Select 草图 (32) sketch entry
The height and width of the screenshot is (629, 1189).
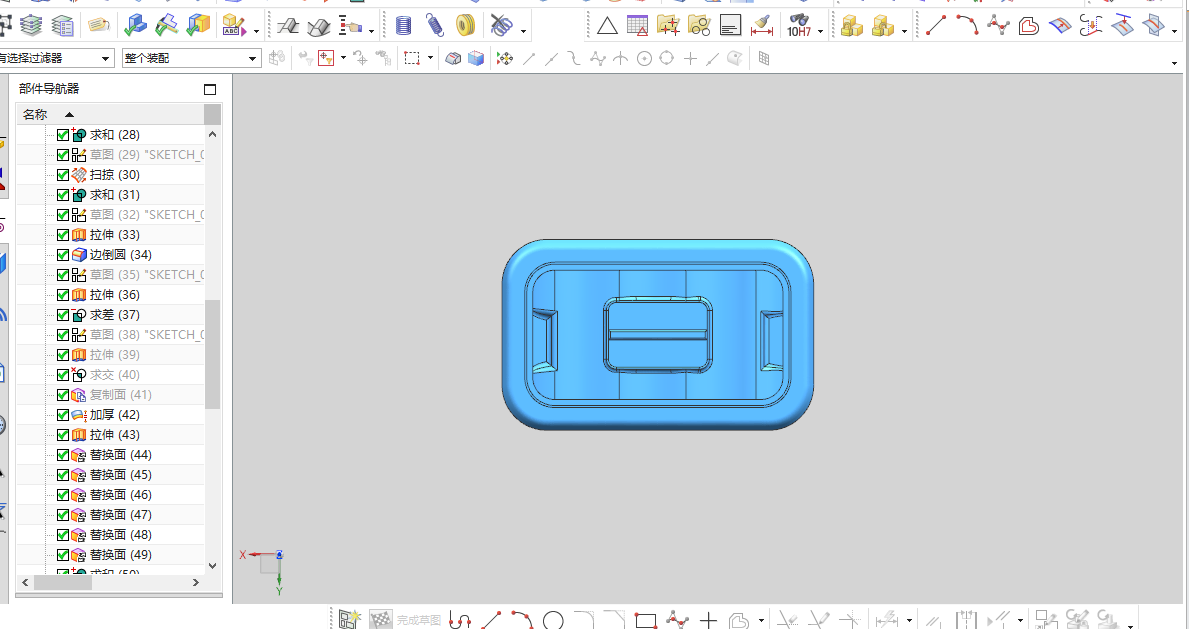tap(147, 215)
